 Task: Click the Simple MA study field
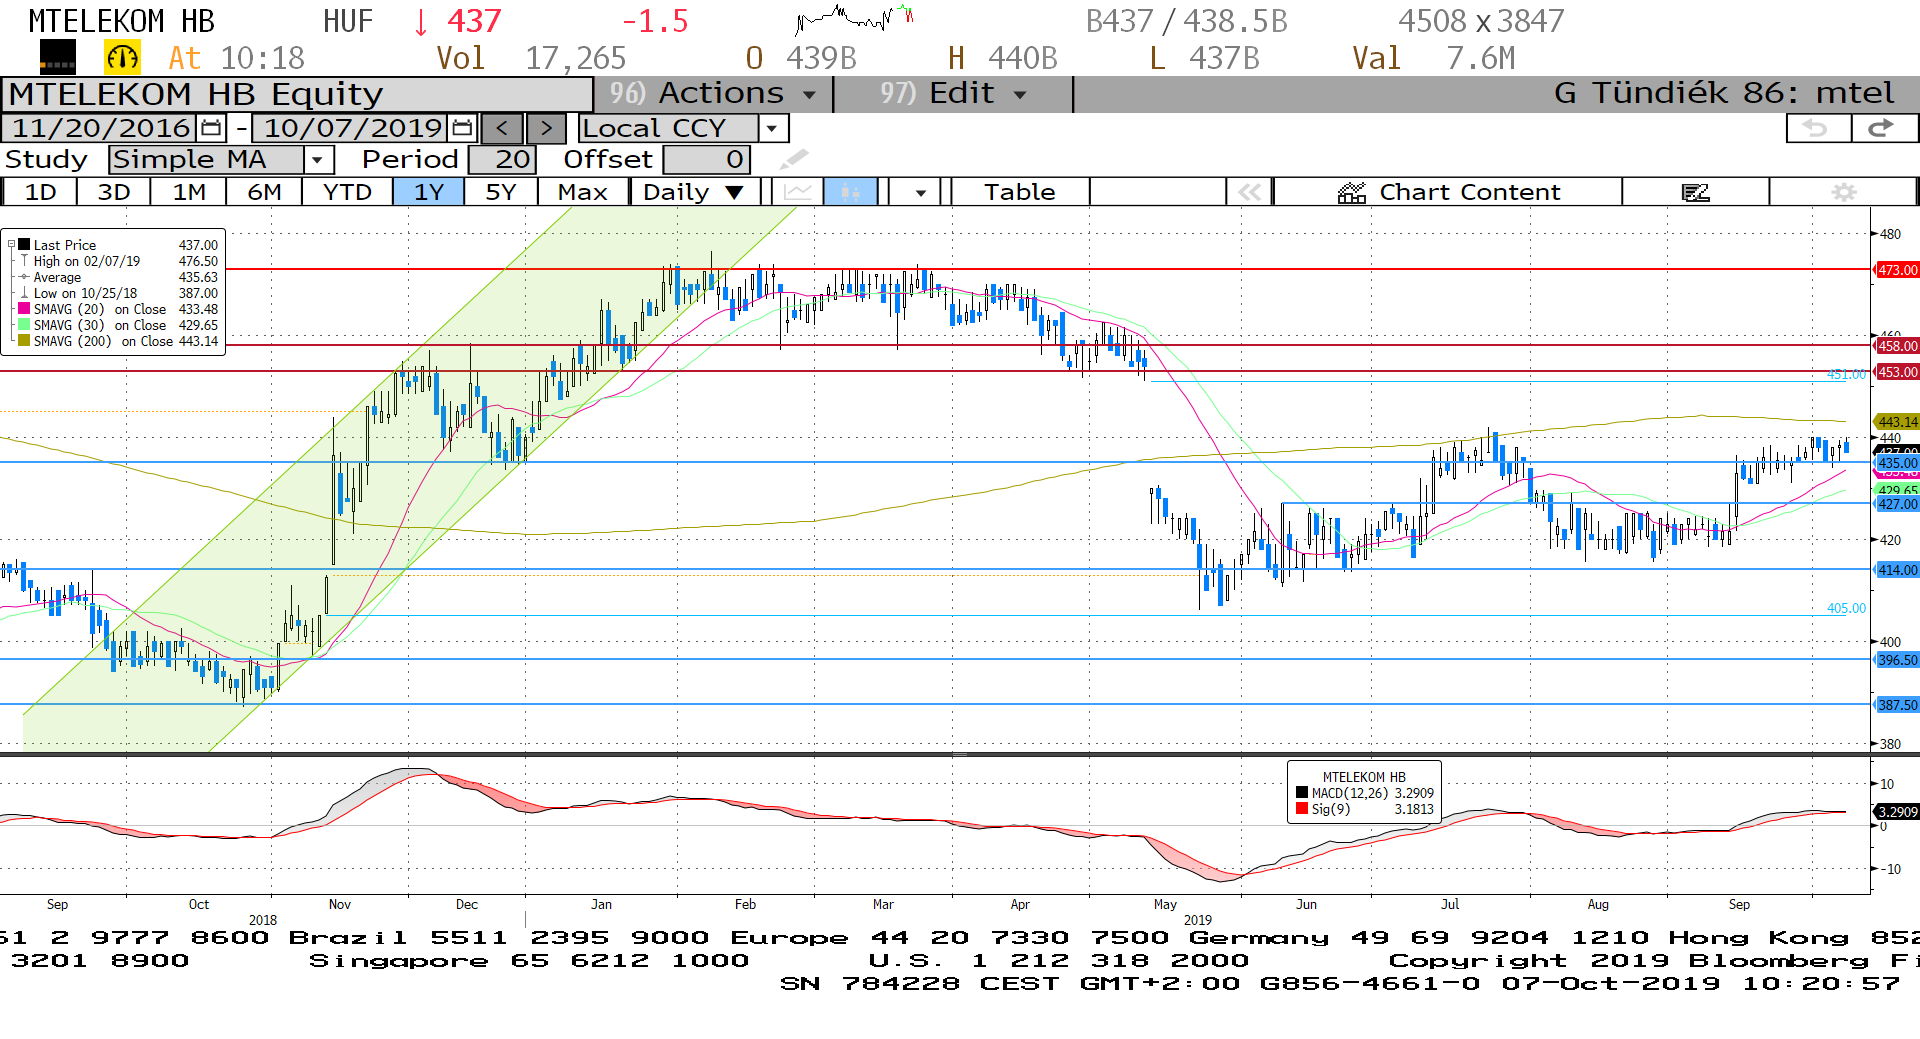(x=207, y=159)
